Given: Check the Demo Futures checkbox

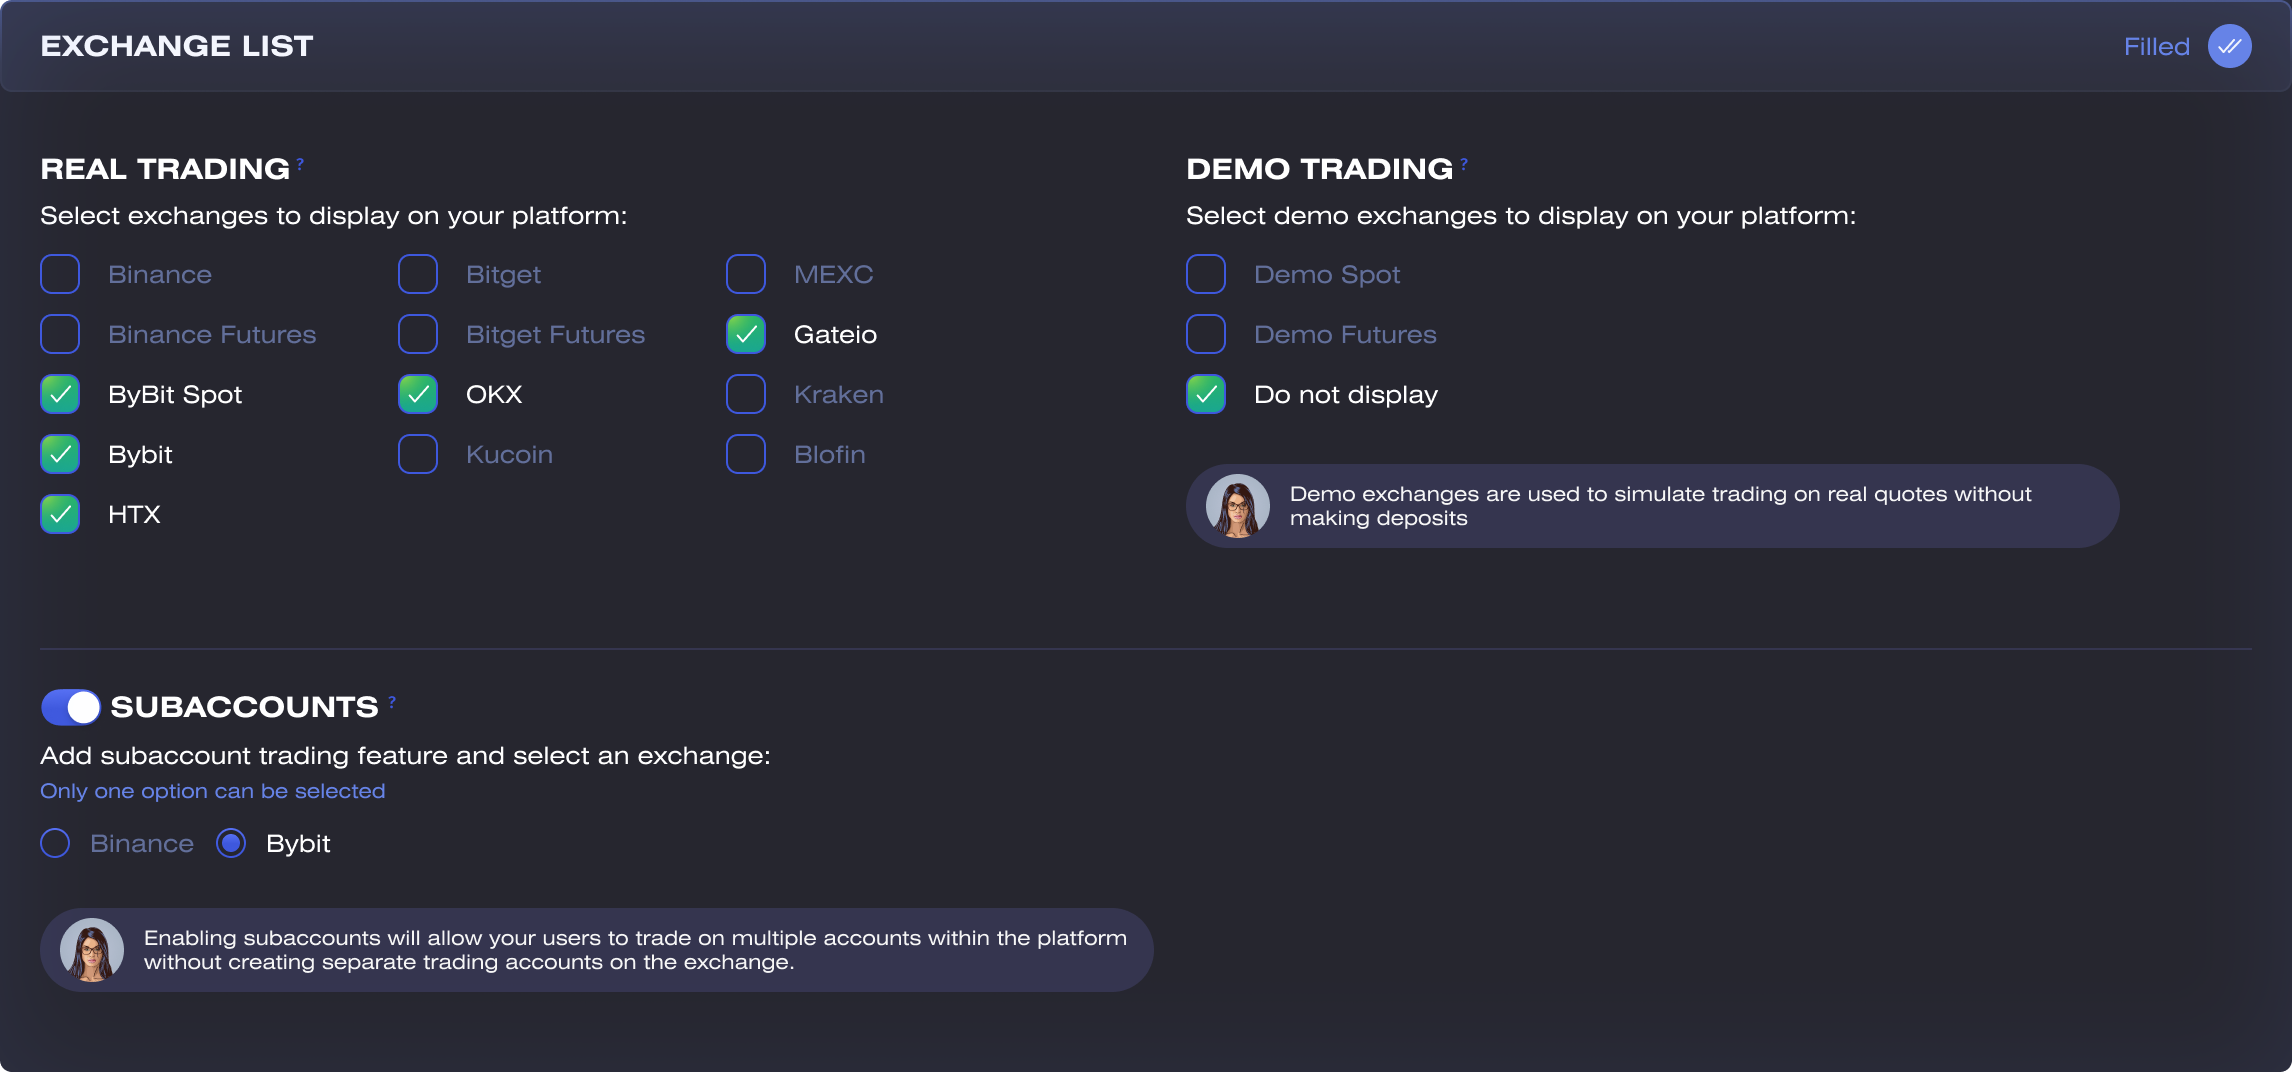Looking at the screenshot, I should [1206, 334].
